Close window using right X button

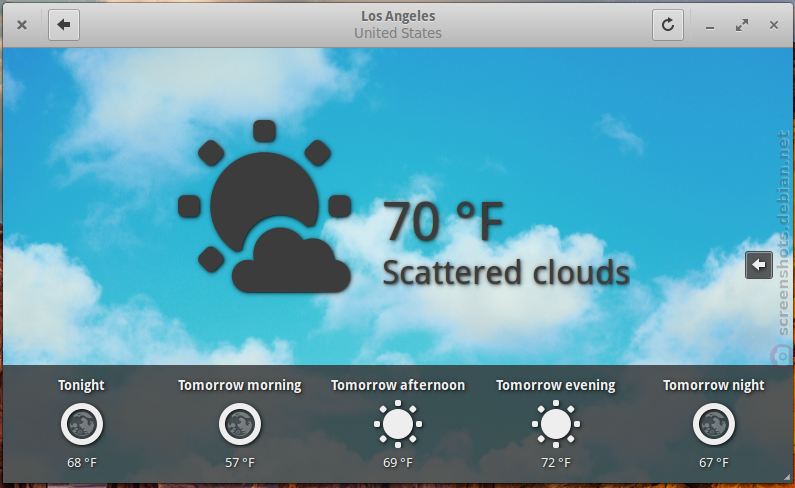coord(774,25)
